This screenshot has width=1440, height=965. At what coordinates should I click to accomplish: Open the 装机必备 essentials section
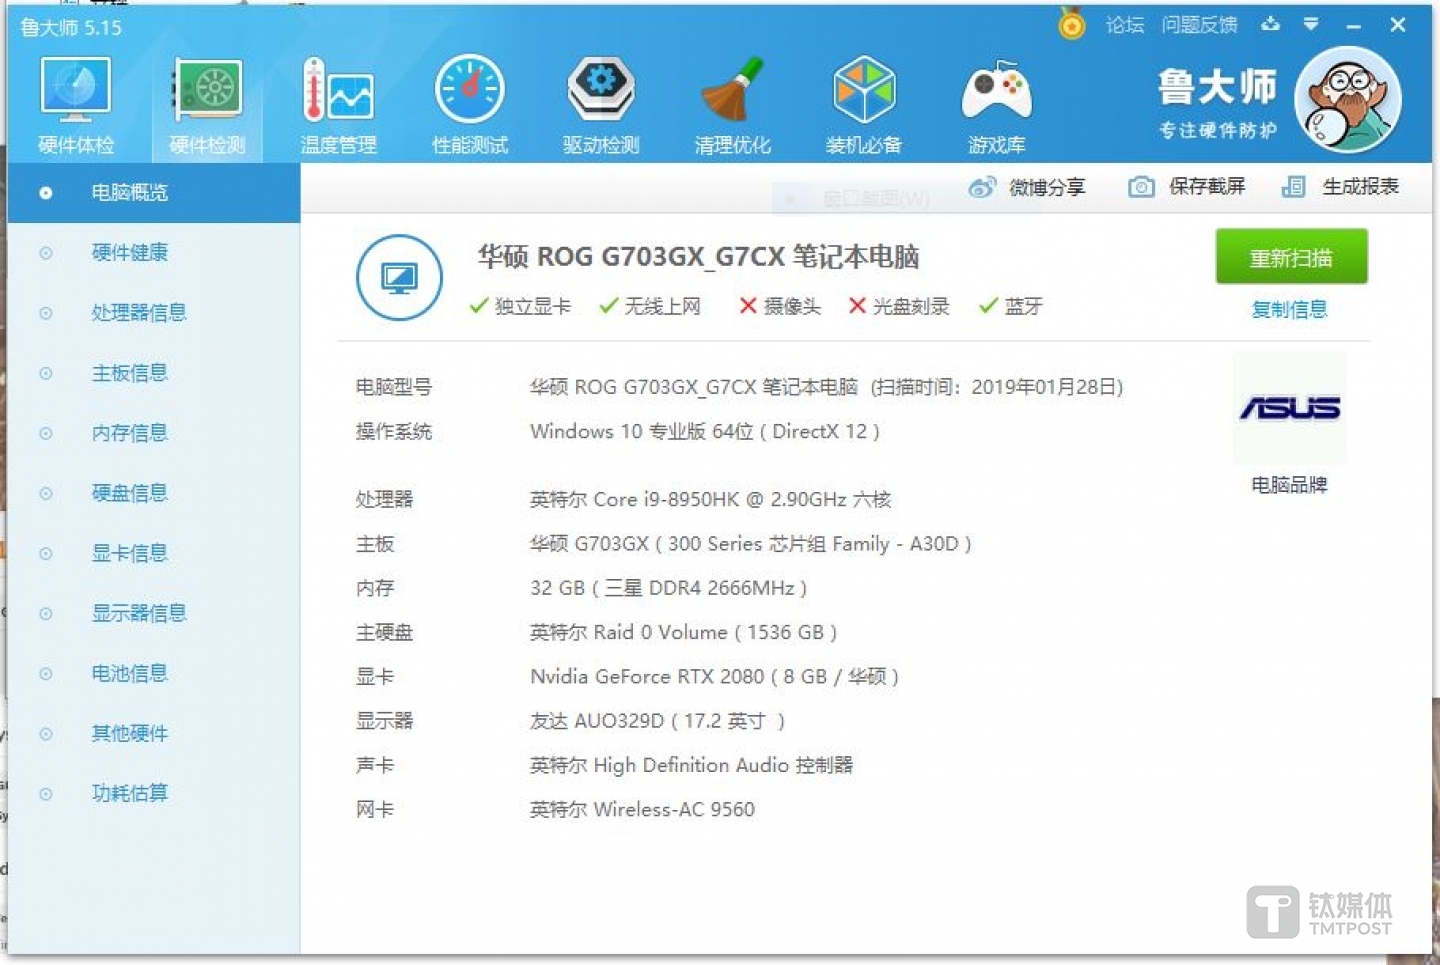(863, 100)
